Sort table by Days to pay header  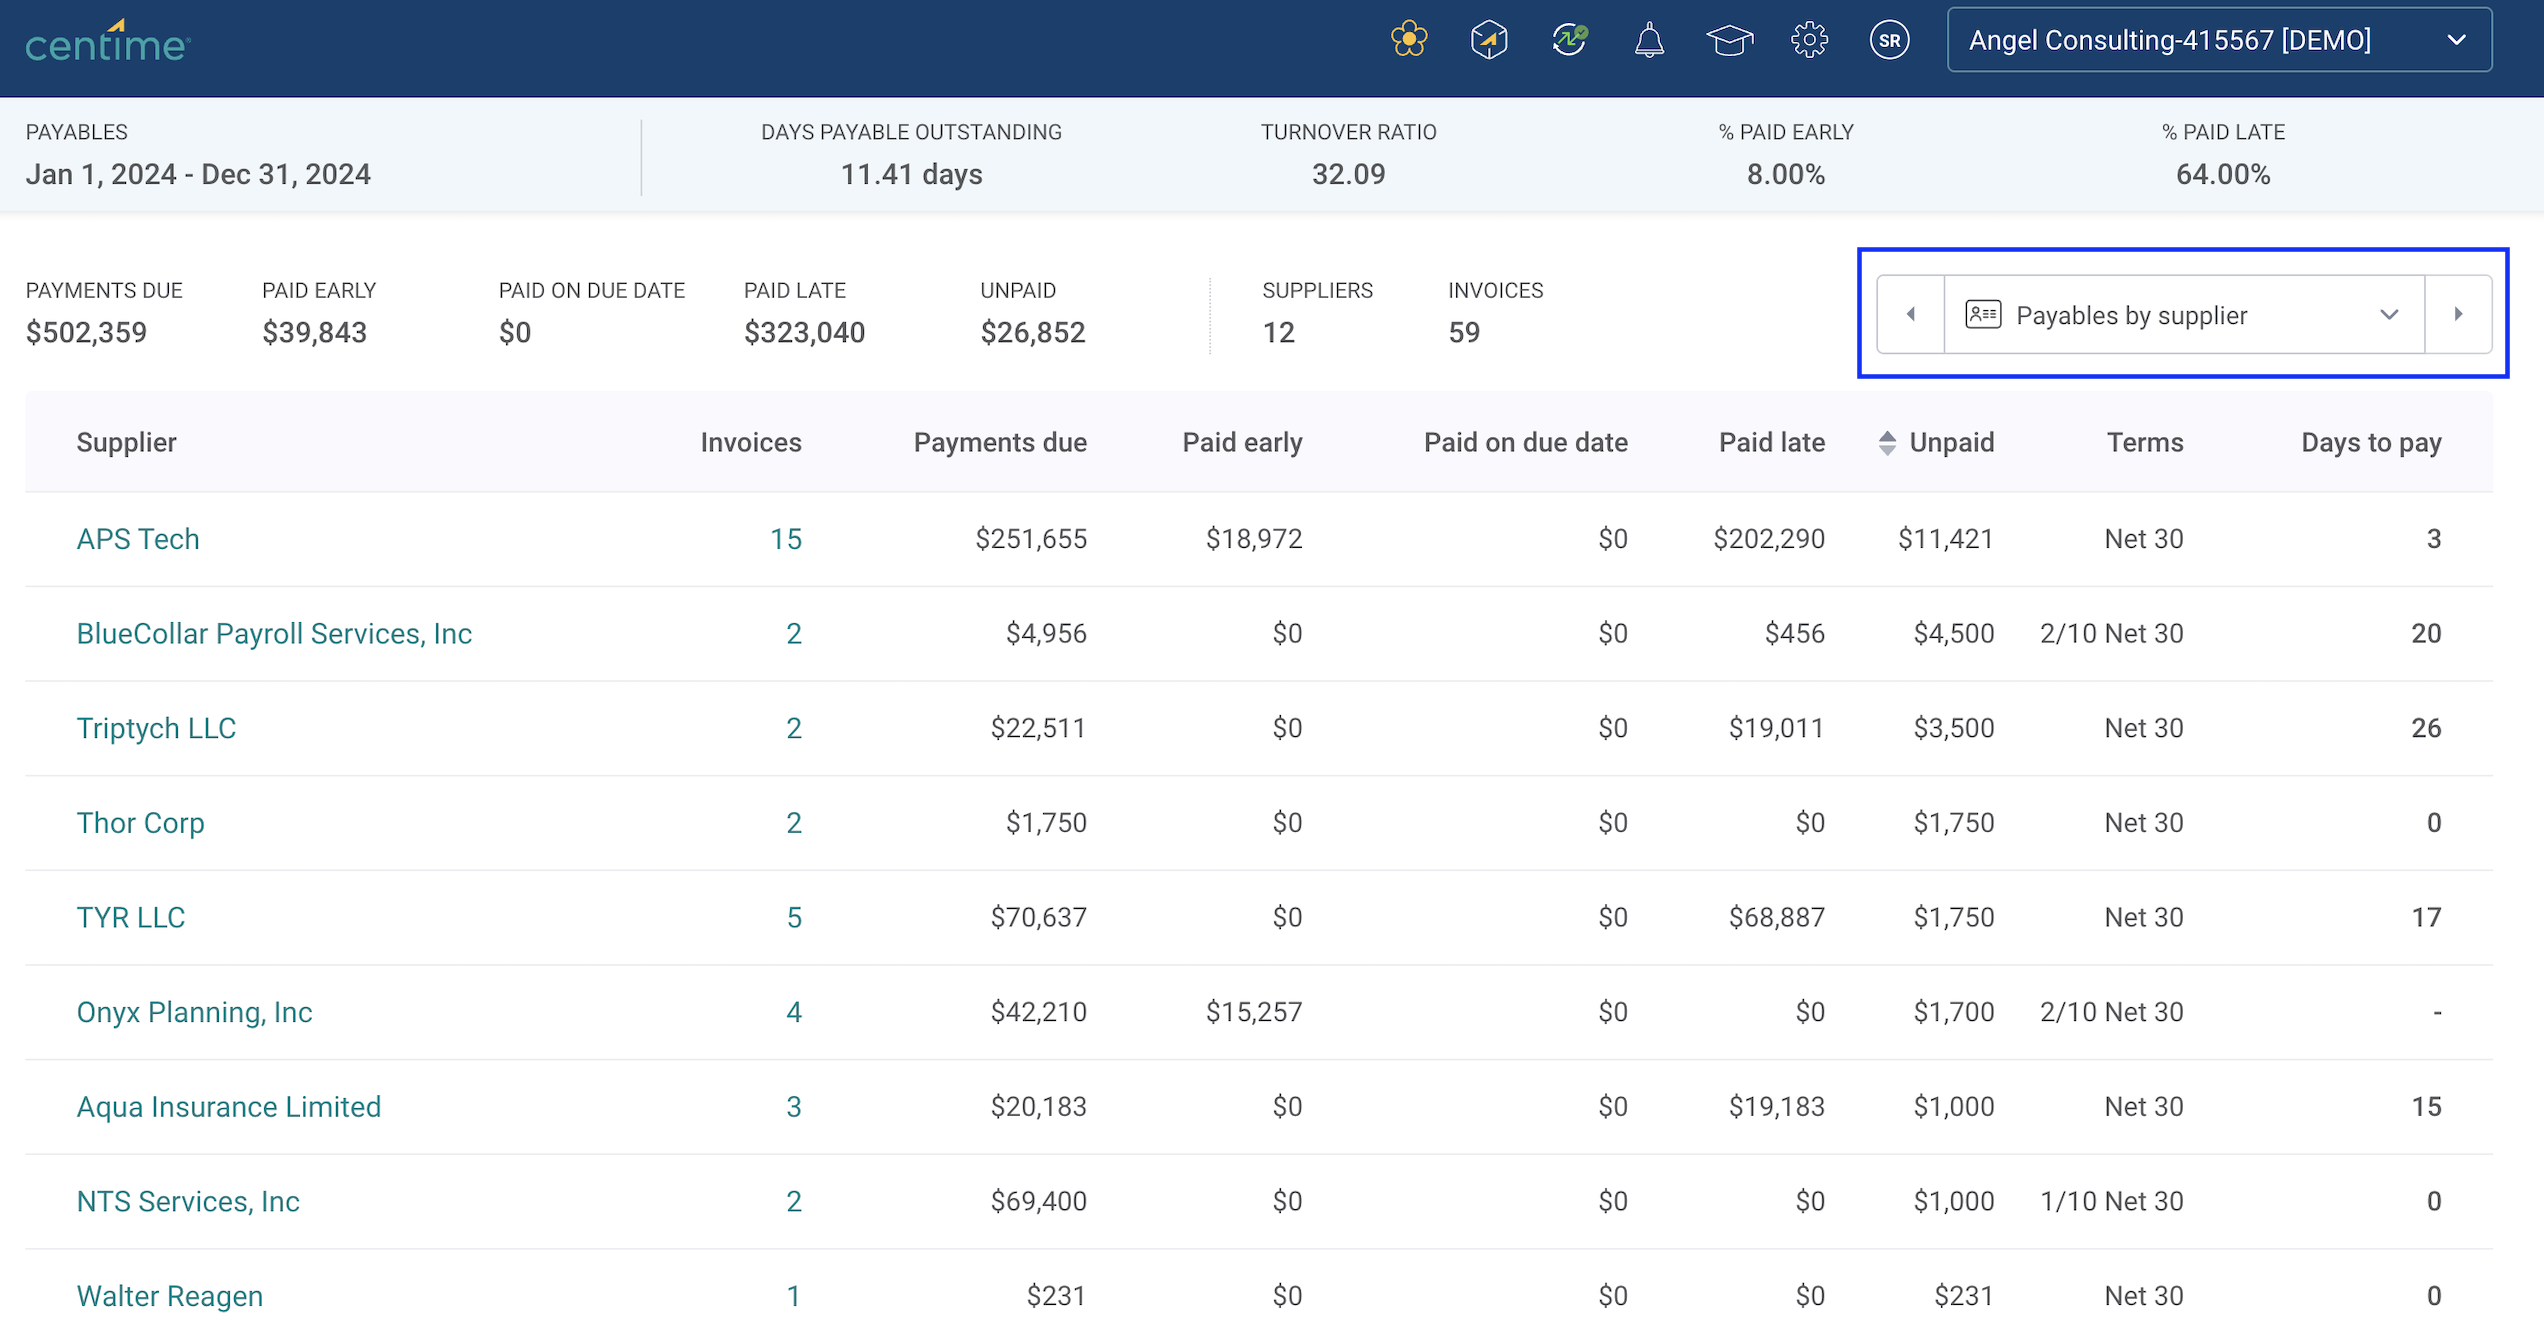pos(2371,442)
